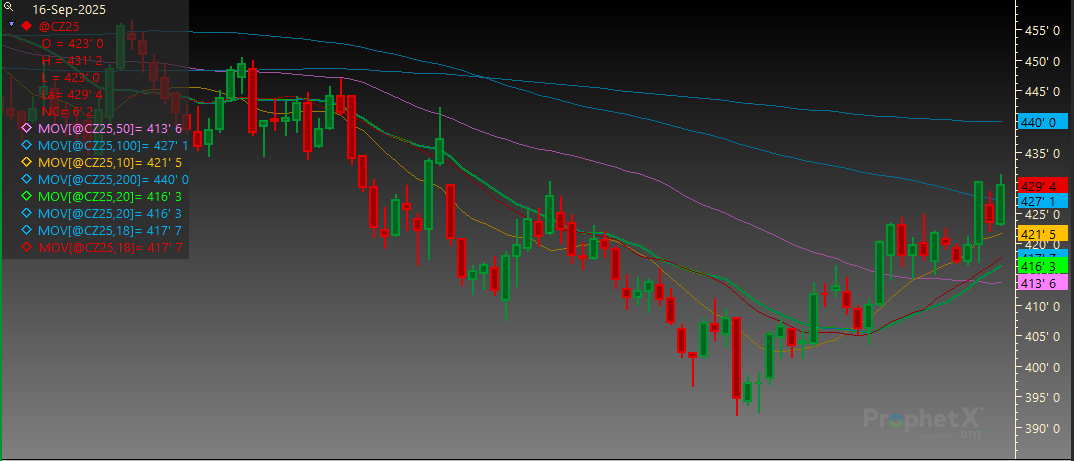
Task: Click the green diamond marker for MOV 20
Action: coord(27,197)
